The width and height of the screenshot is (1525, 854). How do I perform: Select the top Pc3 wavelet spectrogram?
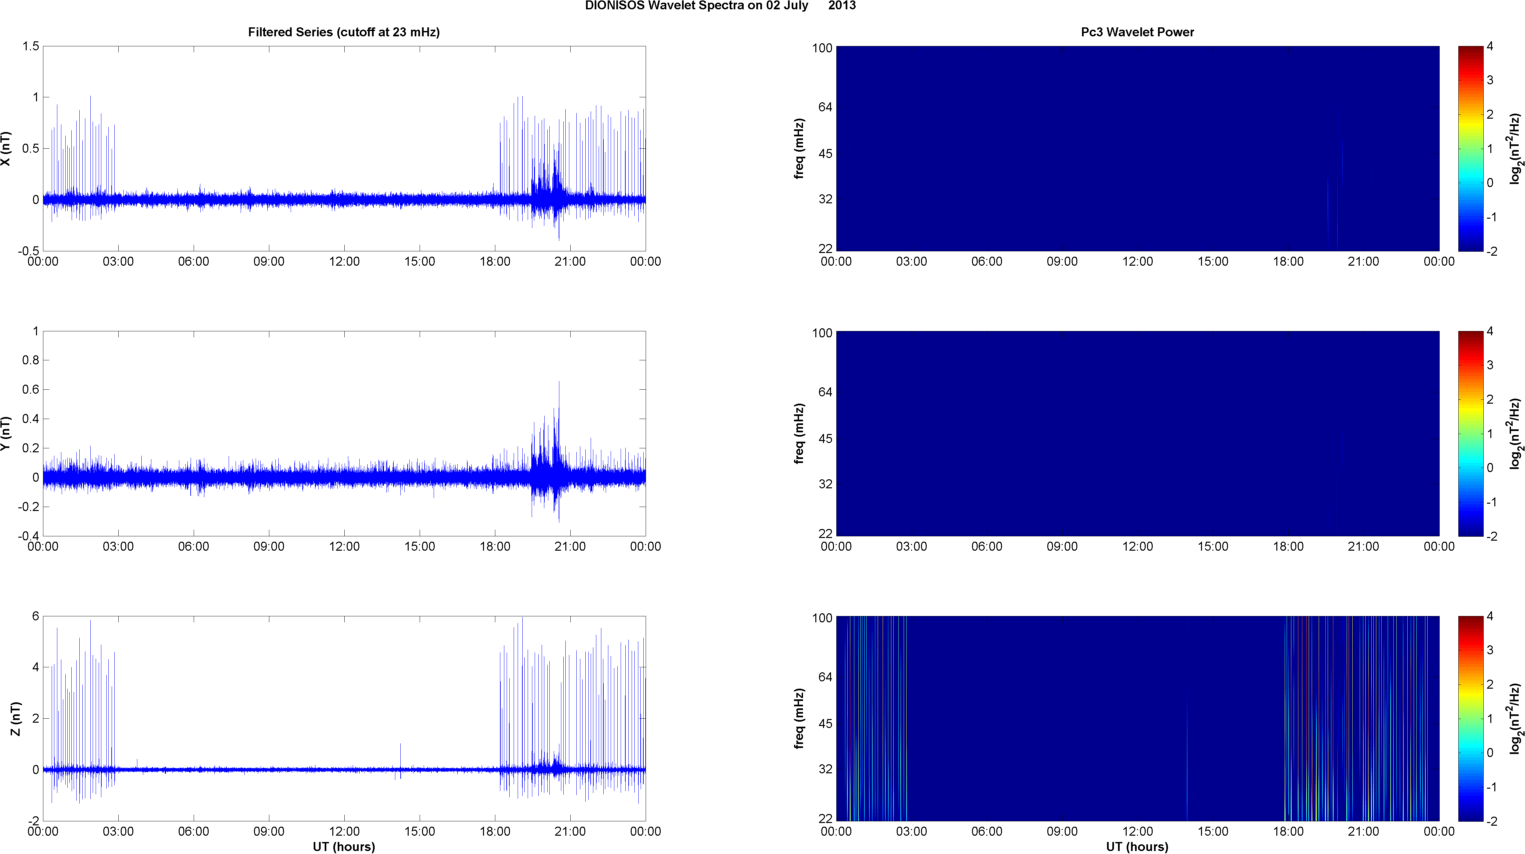(x=1137, y=149)
